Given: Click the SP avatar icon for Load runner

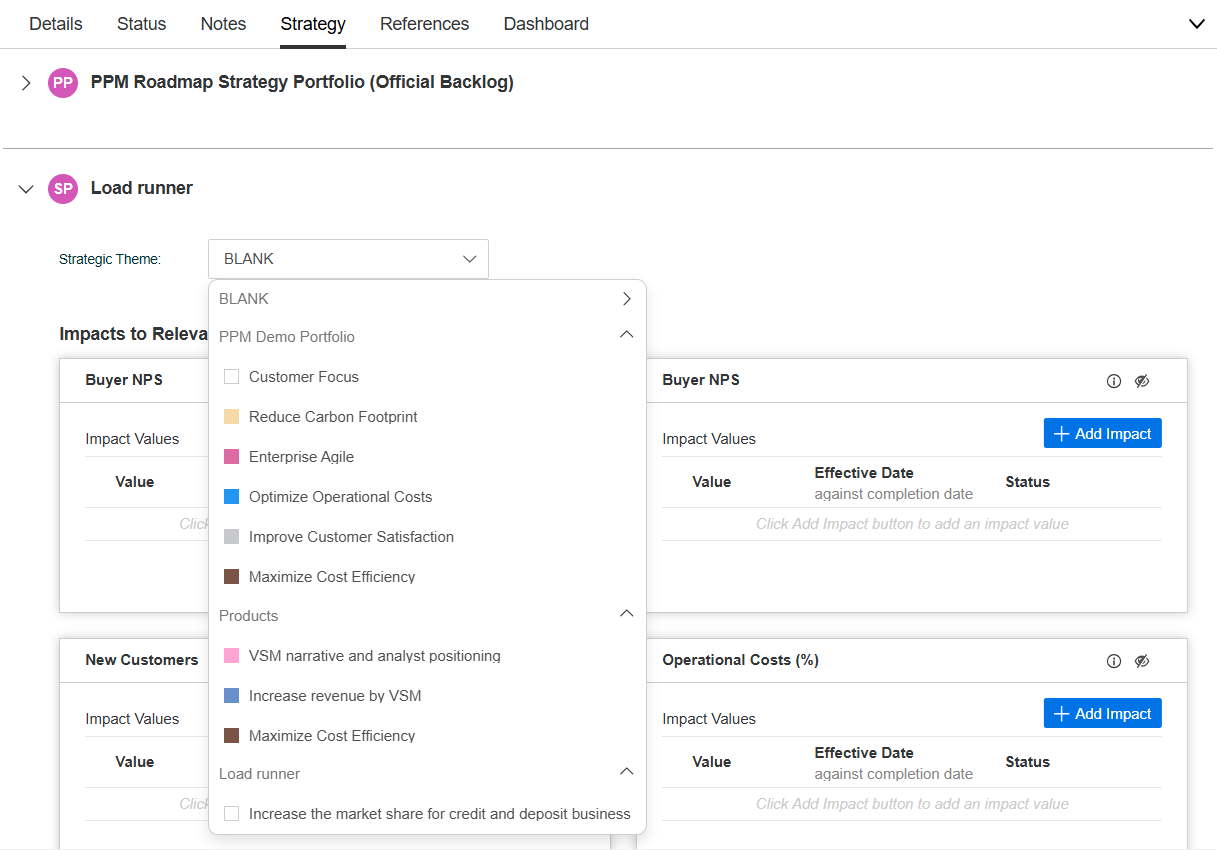Looking at the screenshot, I should pos(63,188).
